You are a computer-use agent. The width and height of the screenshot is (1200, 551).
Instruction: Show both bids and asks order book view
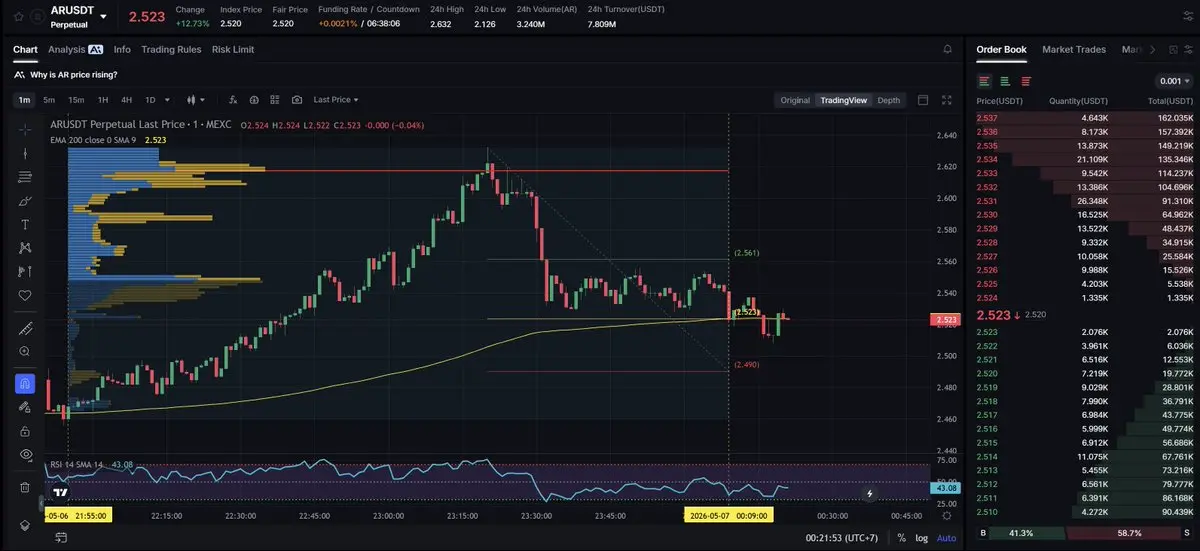coord(985,81)
